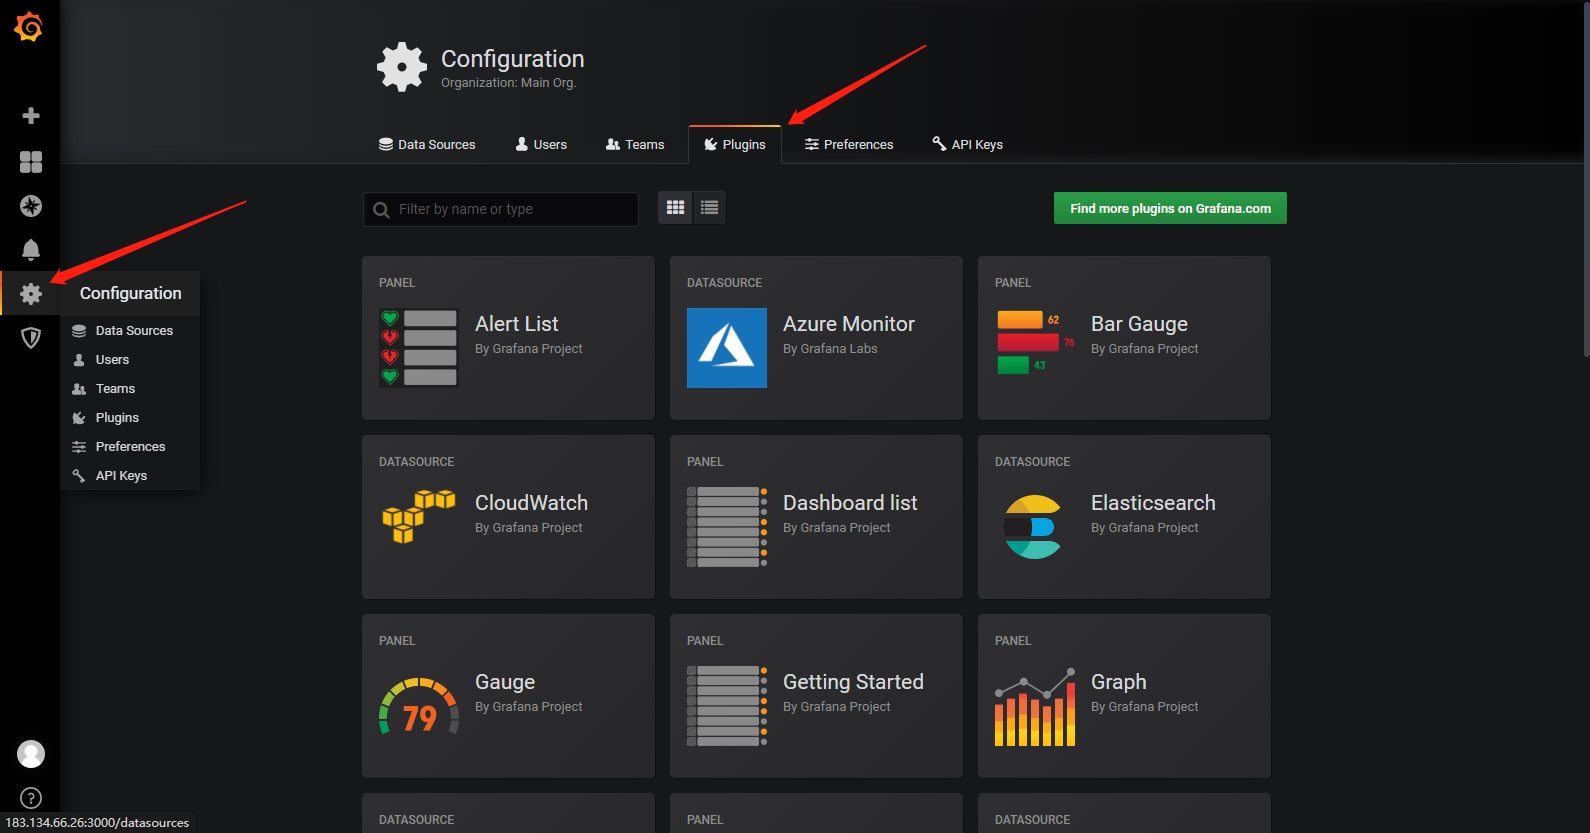Click the Dashboard list plugin icon

pyautogui.click(x=727, y=527)
